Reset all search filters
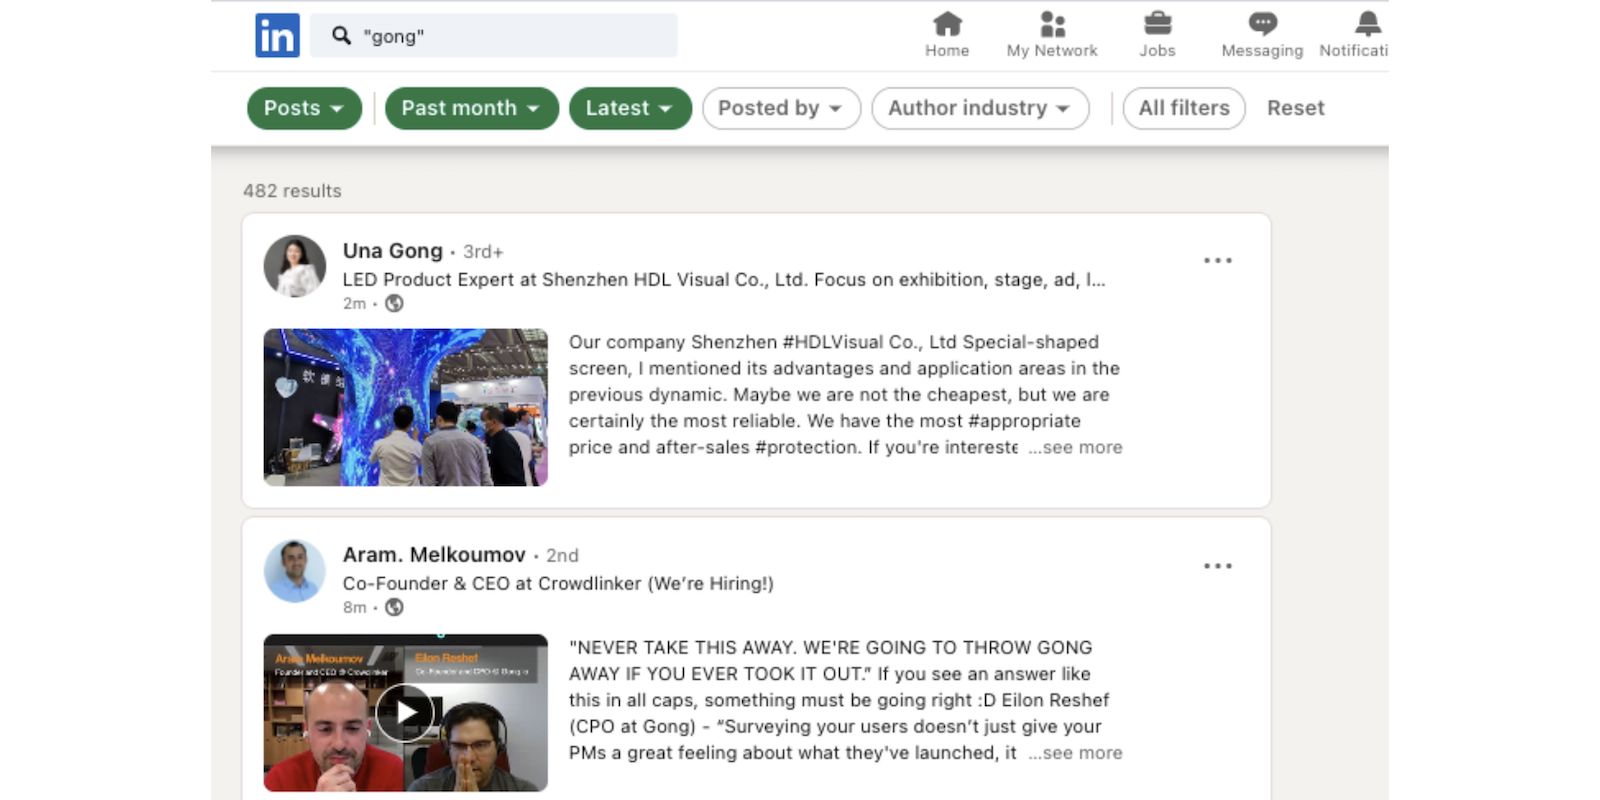 click(x=1295, y=108)
